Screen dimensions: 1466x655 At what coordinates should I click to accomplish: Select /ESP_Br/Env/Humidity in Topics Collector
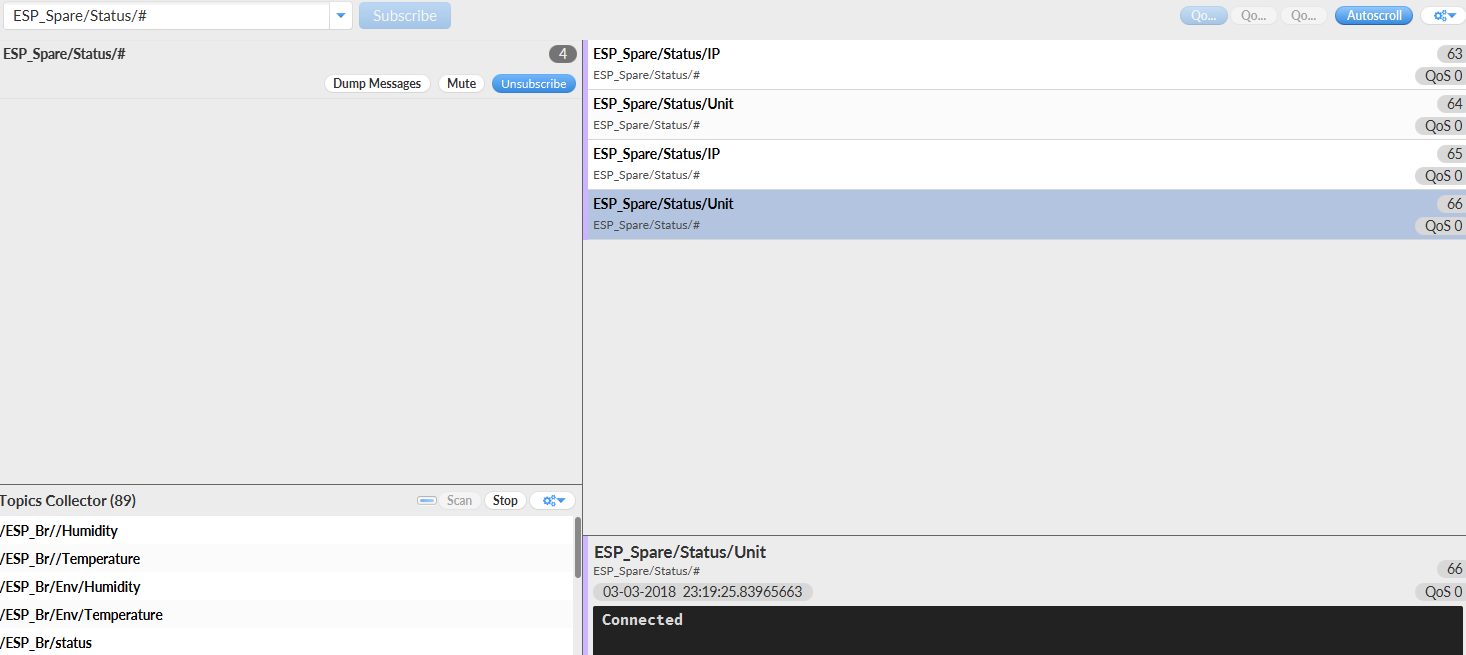pos(70,587)
